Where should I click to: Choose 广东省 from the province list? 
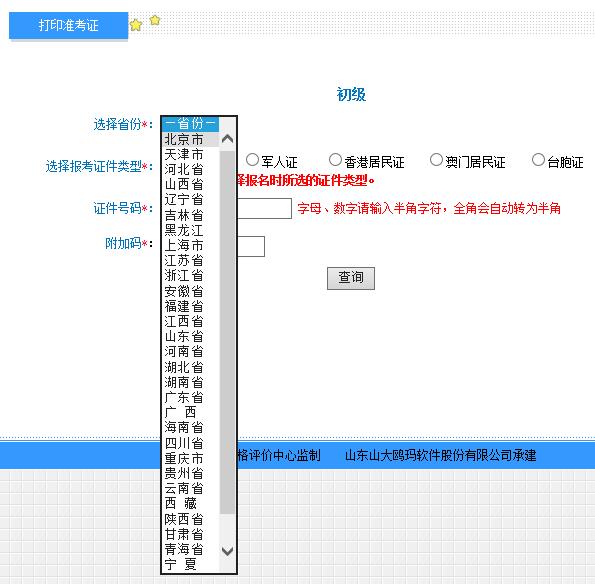click(x=191, y=397)
